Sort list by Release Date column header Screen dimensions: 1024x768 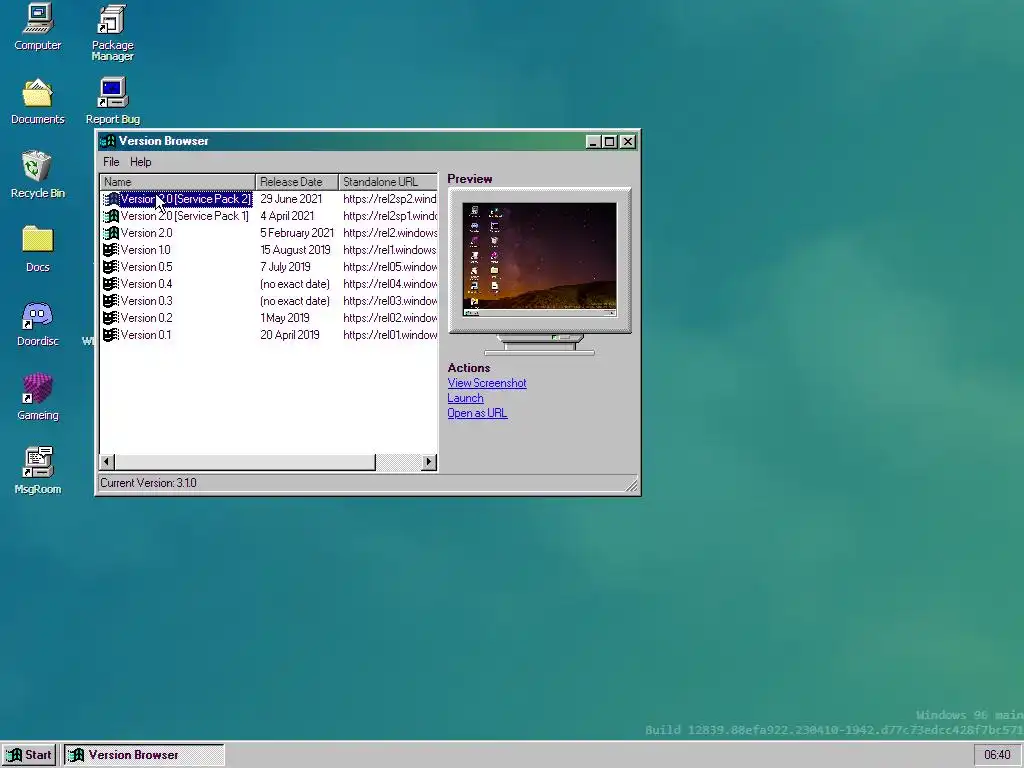[x=297, y=182]
